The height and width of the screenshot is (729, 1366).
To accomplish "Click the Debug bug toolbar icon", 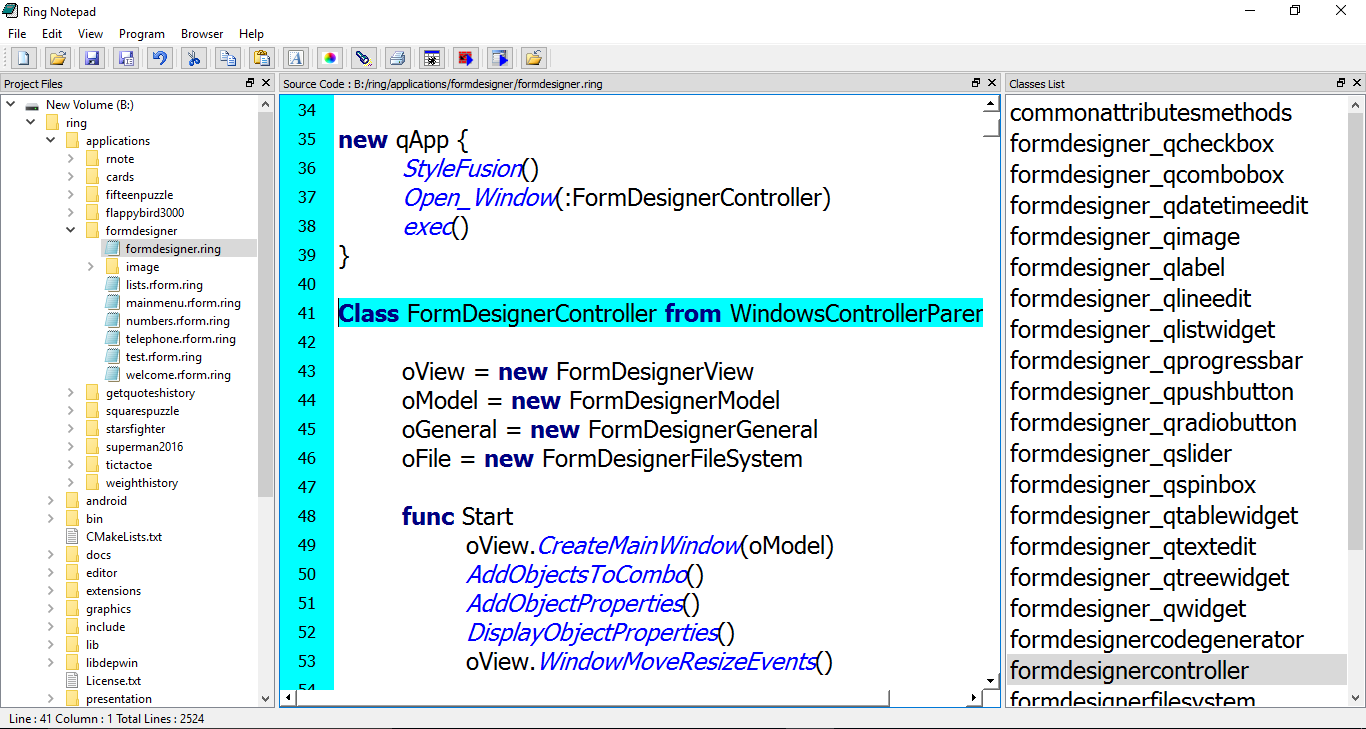I will pyautogui.click(x=431, y=58).
